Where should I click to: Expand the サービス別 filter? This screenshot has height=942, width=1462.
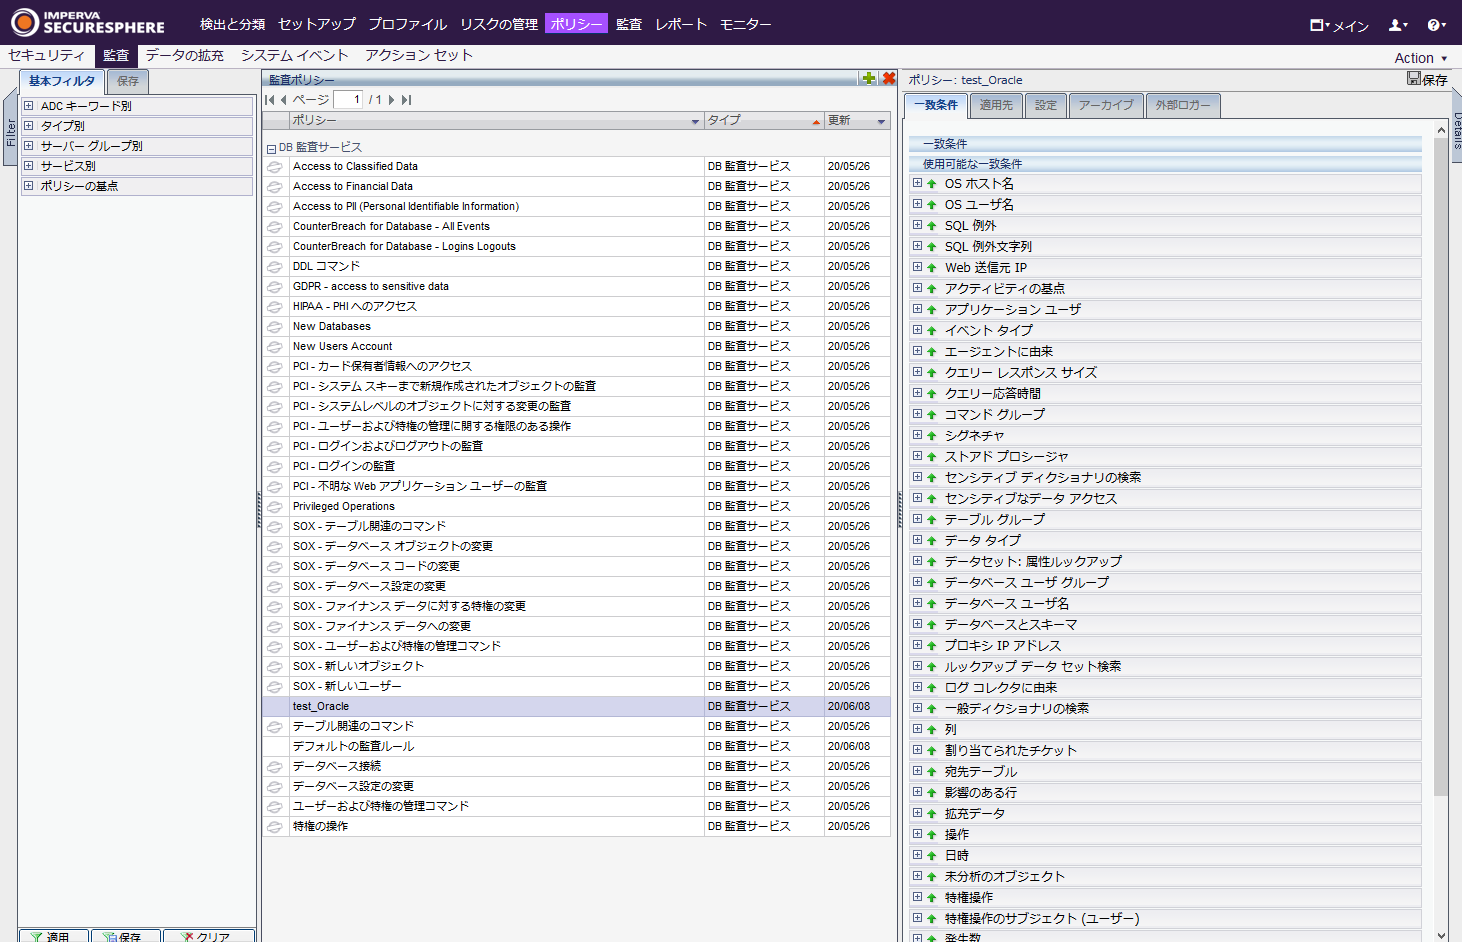[29, 165]
